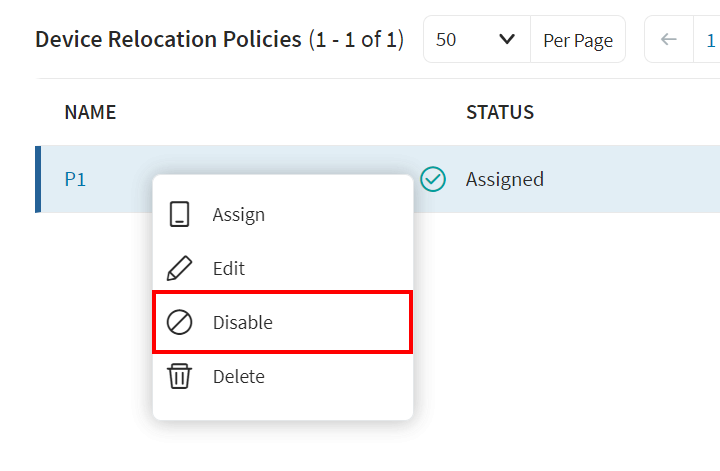Screen dimensions: 720x471
Task: Pick Disable in the context menu
Action: [243, 322]
